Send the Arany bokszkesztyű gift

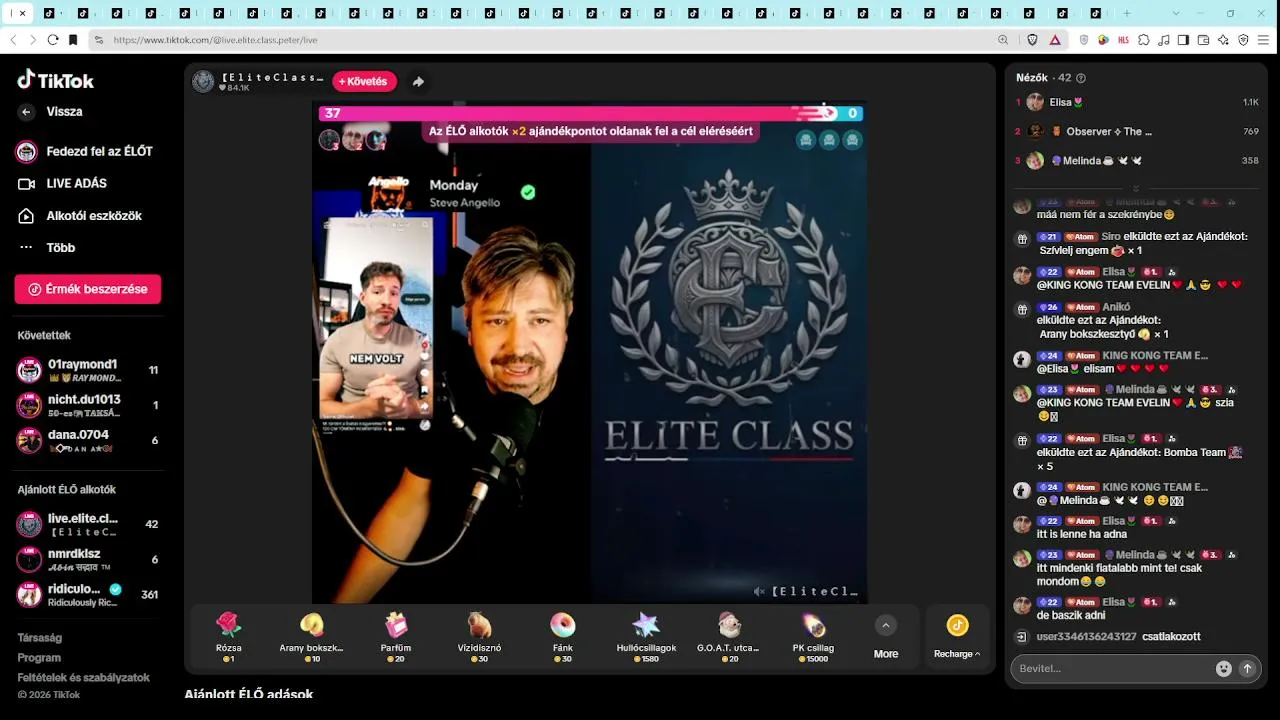(312, 637)
